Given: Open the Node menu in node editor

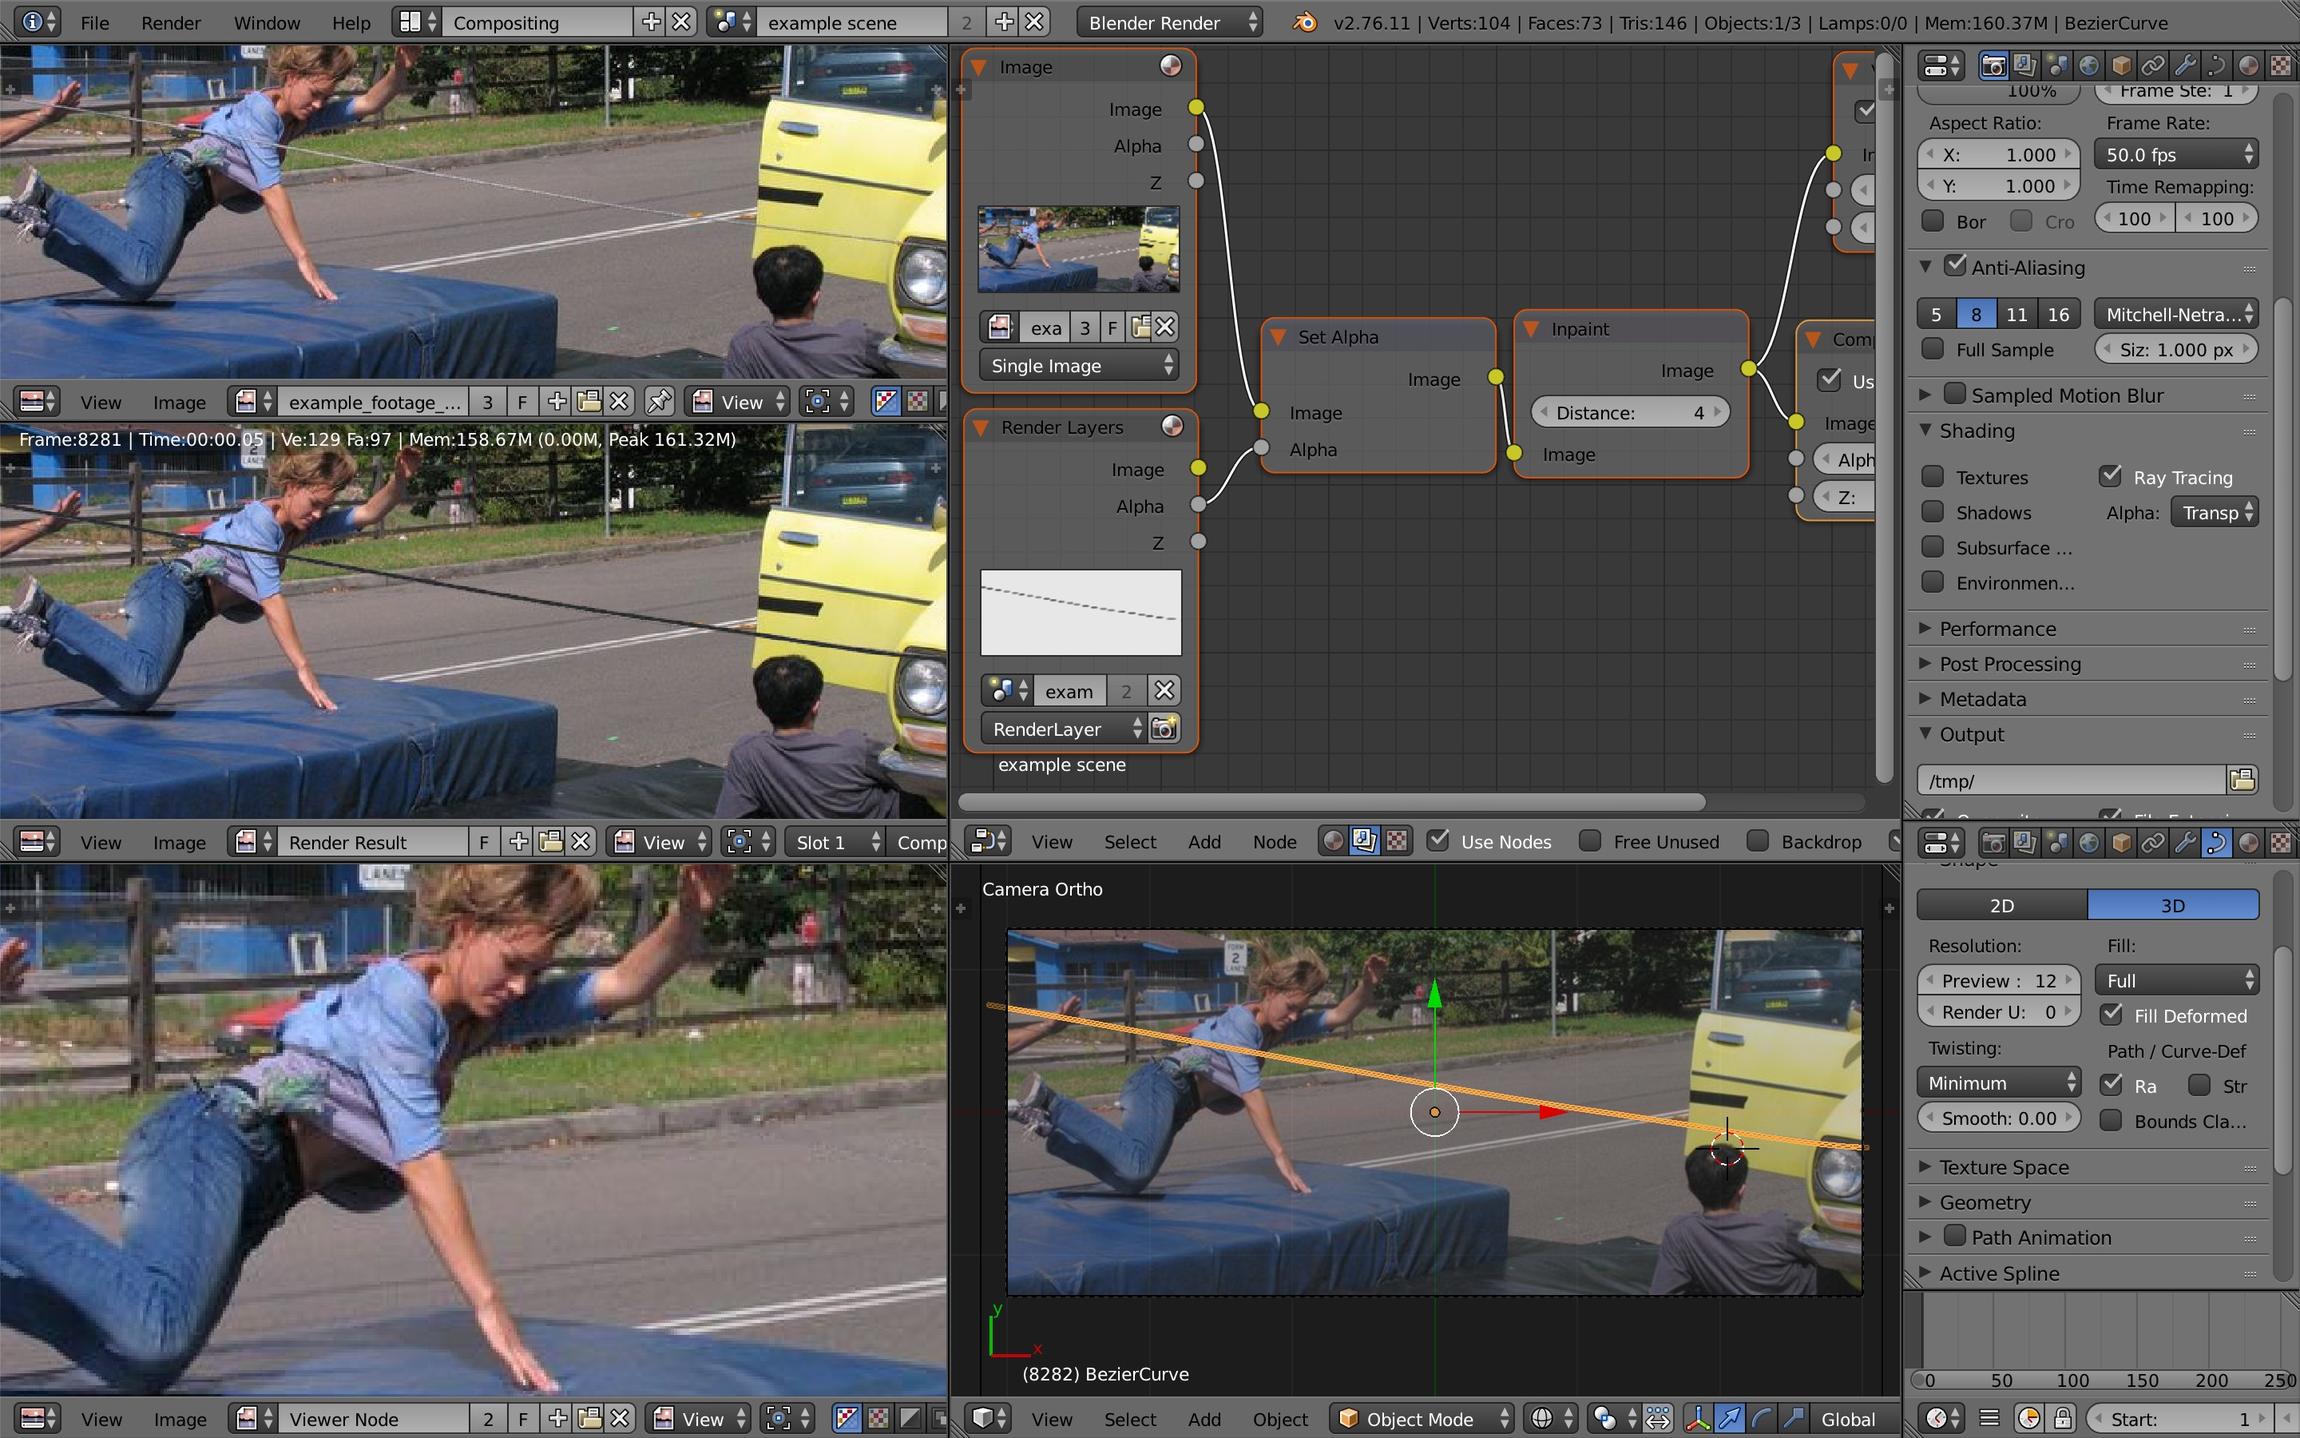Looking at the screenshot, I should click(1274, 842).
